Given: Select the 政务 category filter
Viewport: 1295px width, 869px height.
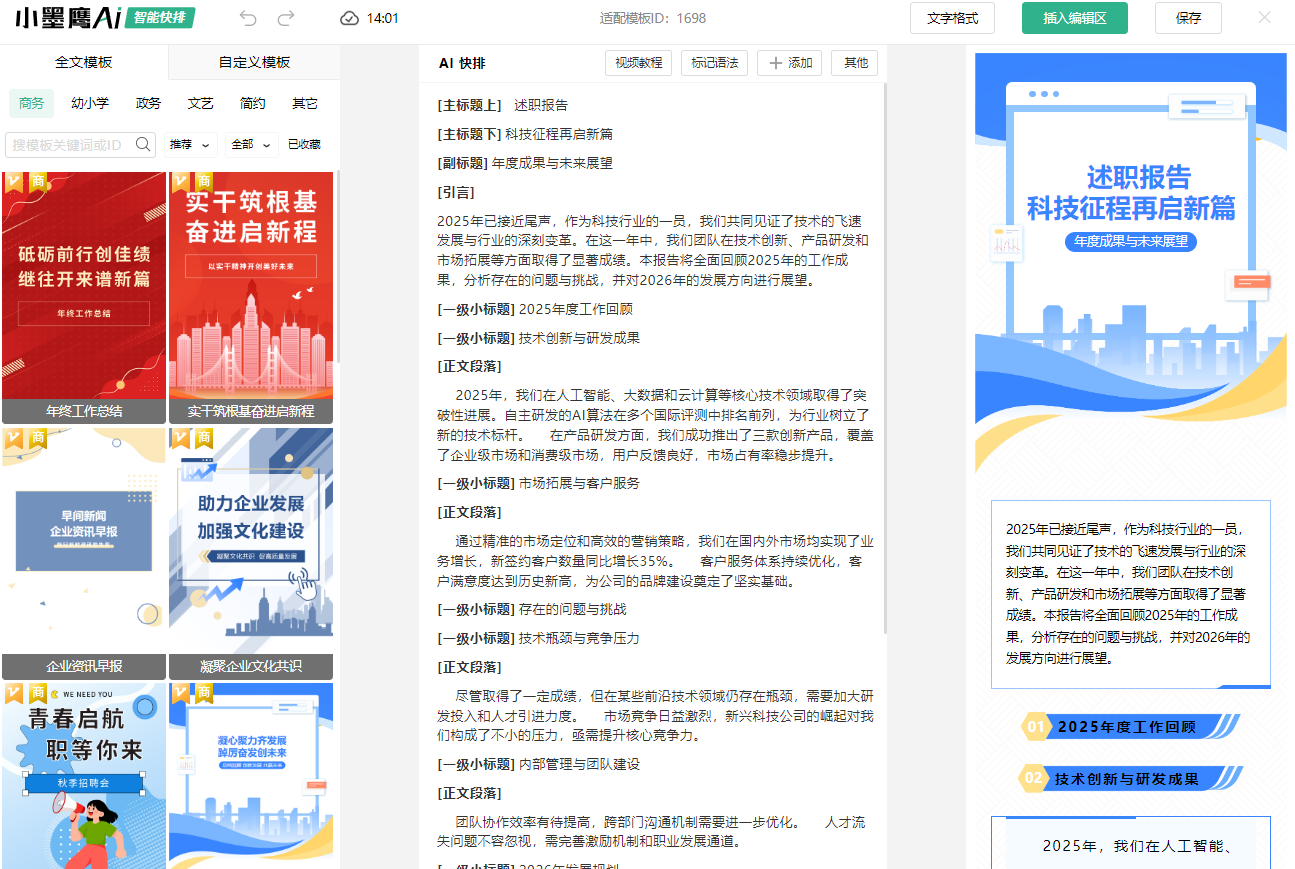Looking at the screenshot, I should (x=148, y=103).
